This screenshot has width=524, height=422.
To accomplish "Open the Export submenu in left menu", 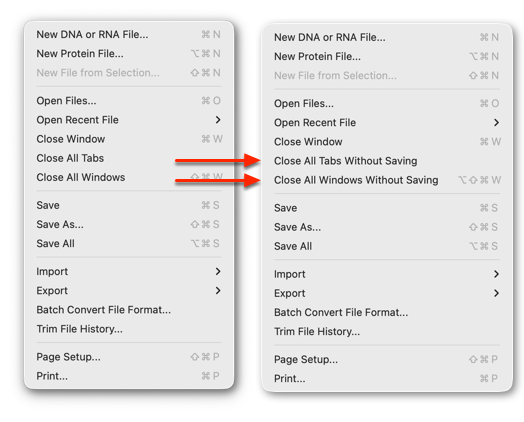I will pyautogui.click(x=129, y=291).
